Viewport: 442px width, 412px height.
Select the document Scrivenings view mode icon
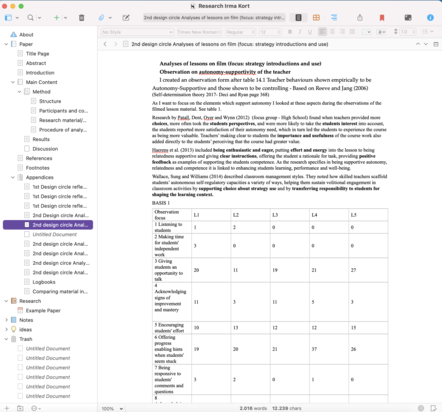(298, 18)
